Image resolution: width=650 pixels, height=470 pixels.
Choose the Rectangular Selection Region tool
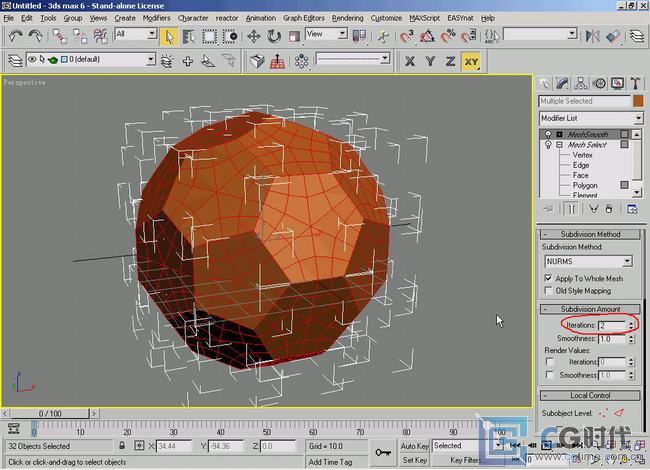tap(209, 36)
